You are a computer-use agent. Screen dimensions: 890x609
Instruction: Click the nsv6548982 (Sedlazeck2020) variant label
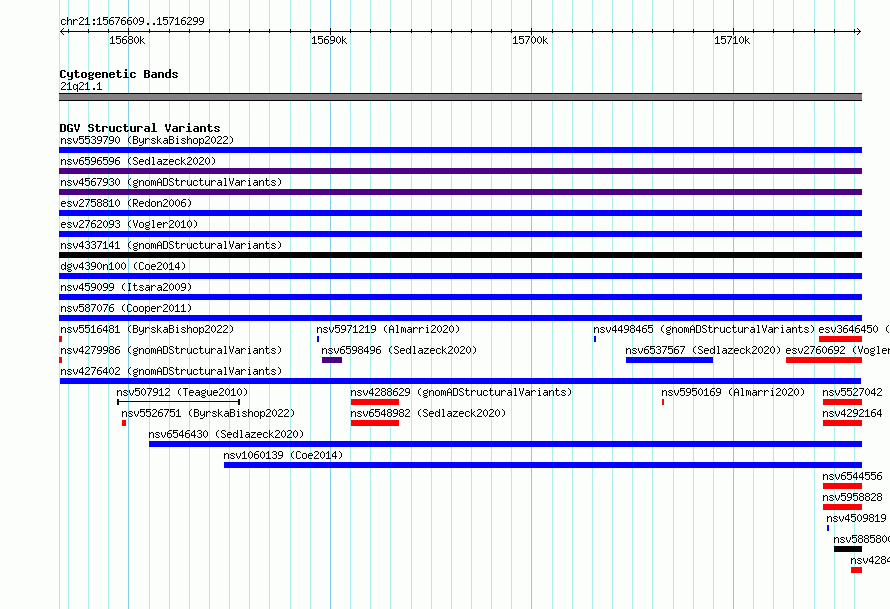point(428,413)
